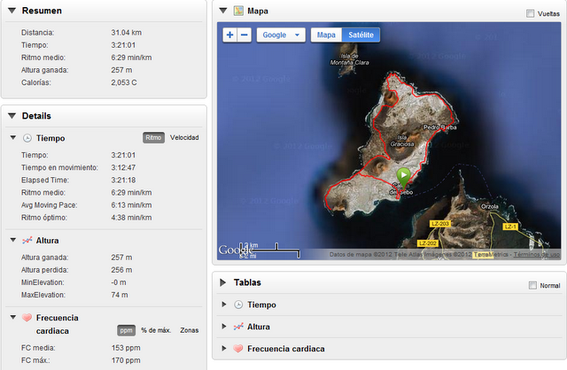Switch map to Satélite view

tap(361, 35)
